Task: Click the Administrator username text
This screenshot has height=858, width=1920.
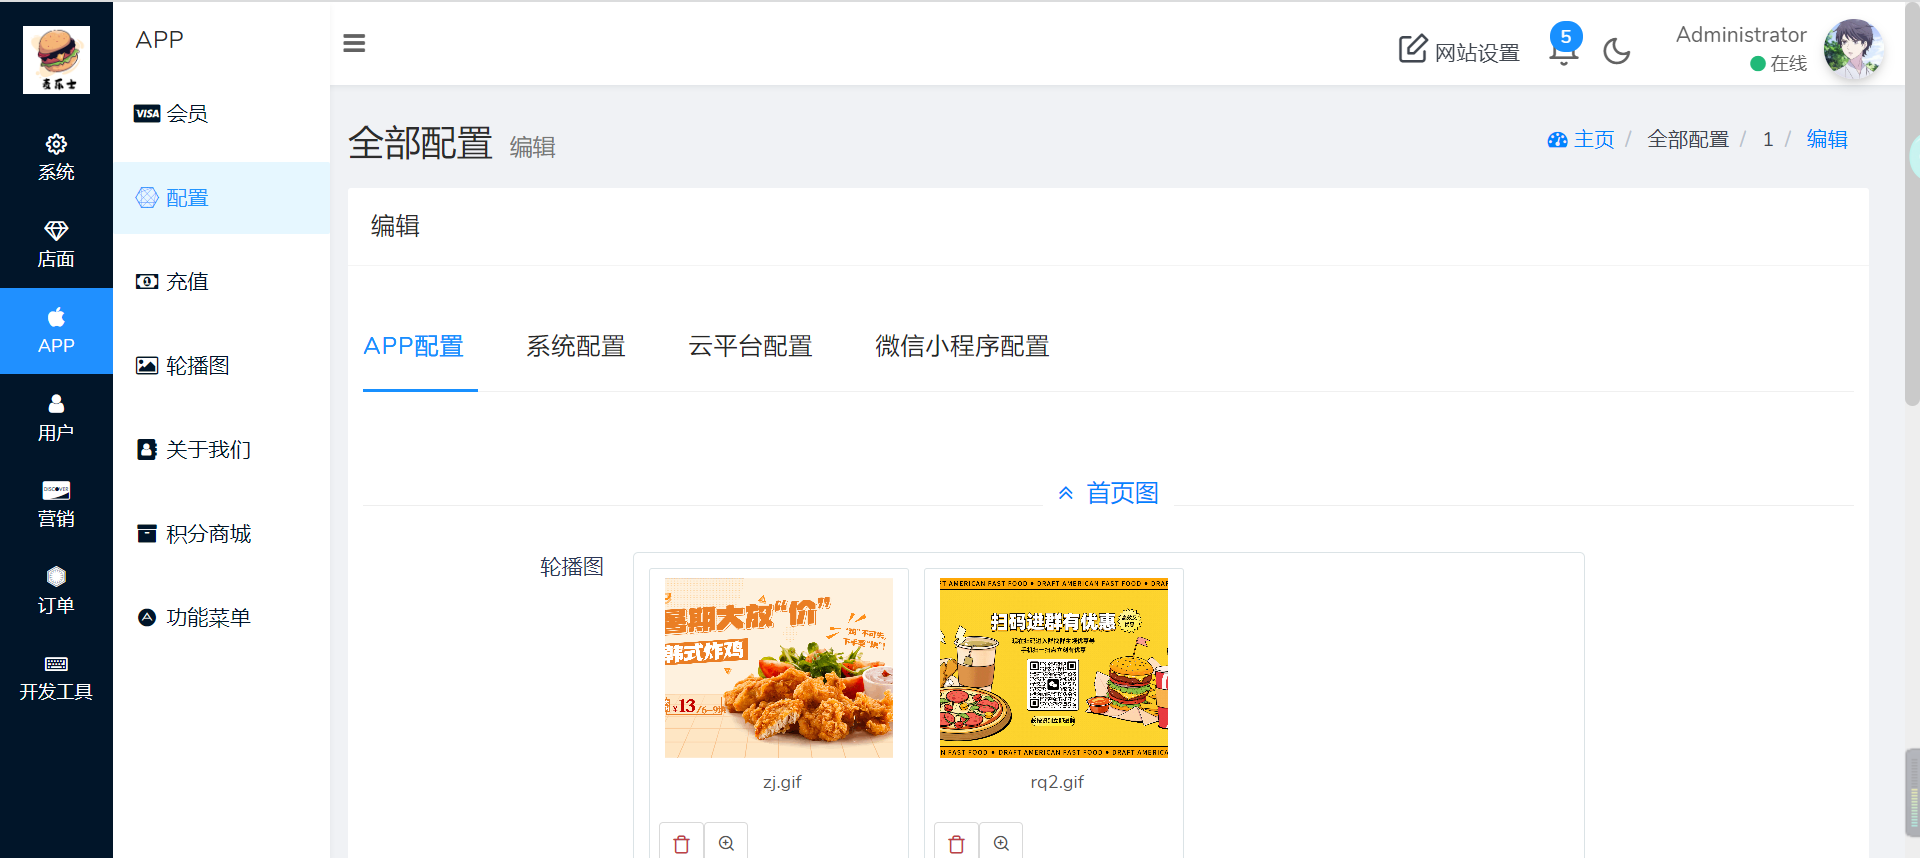Action: (1741, 35)
